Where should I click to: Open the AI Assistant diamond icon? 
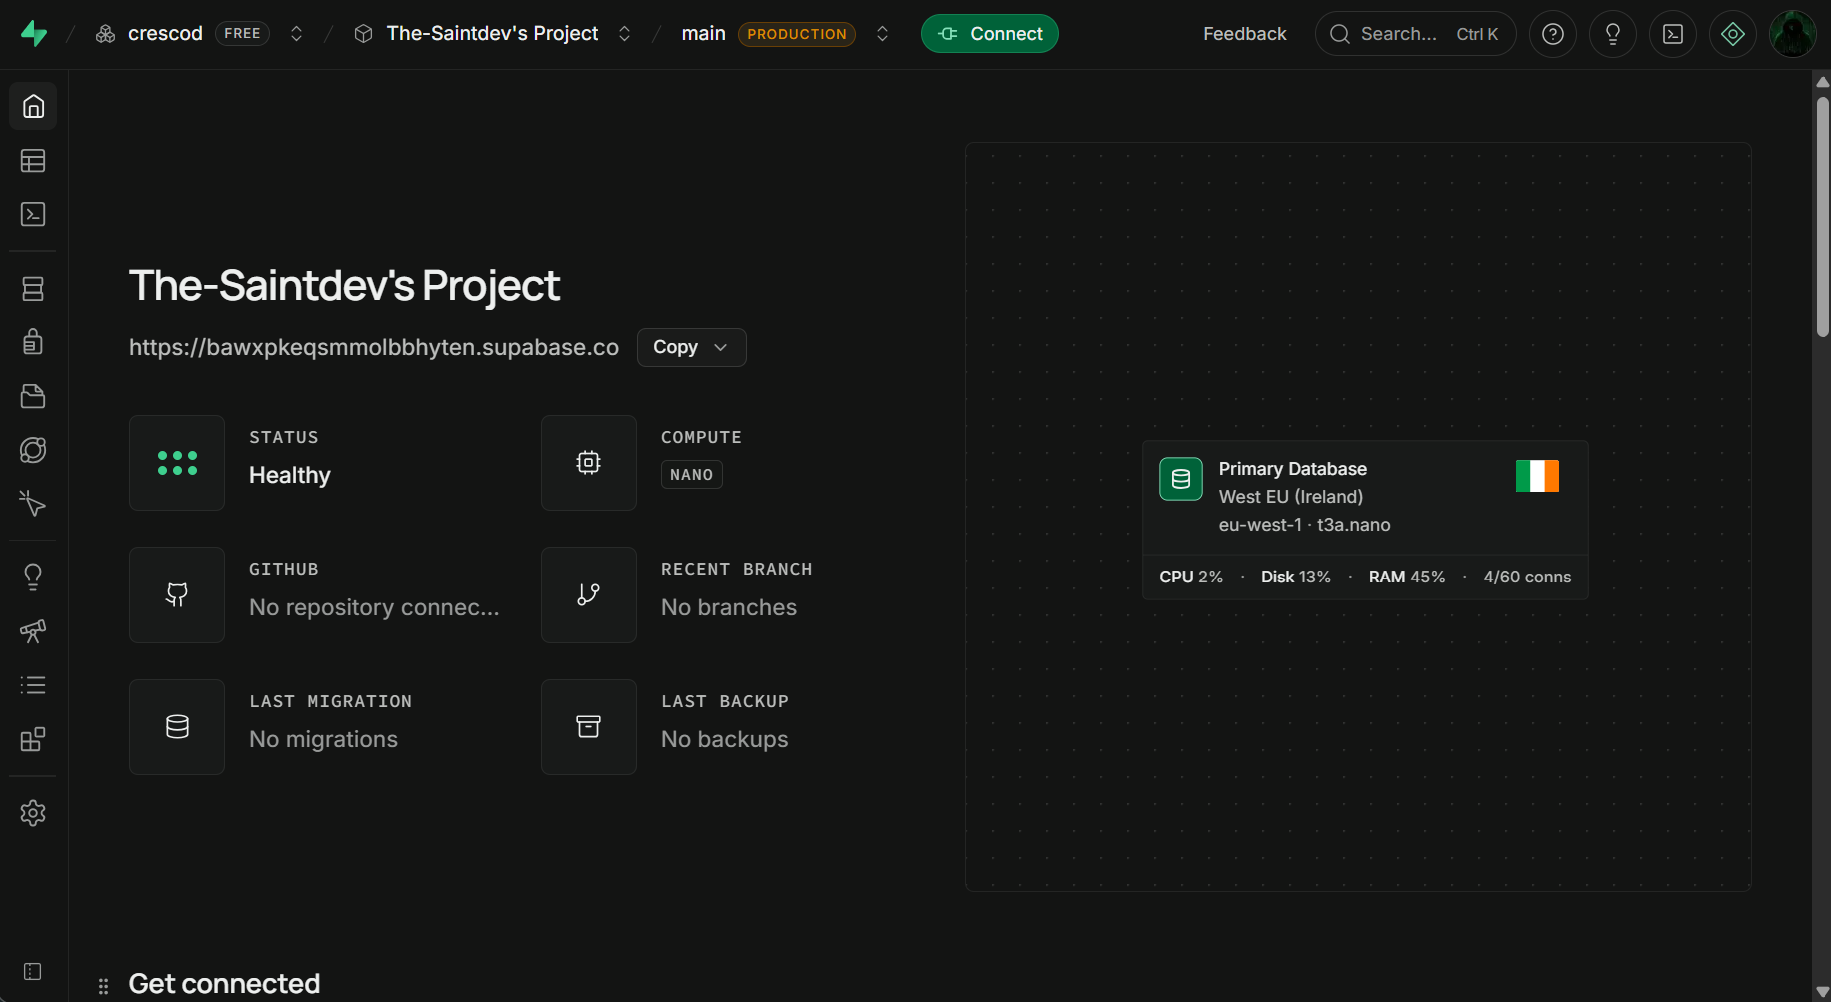click(1733, 34)
